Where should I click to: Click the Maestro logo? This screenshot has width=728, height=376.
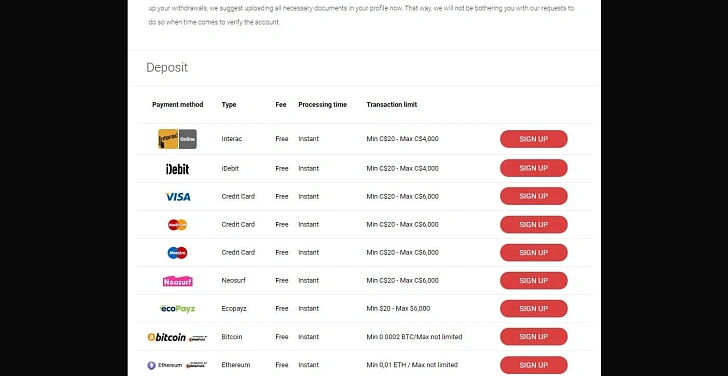pos(177,253)
